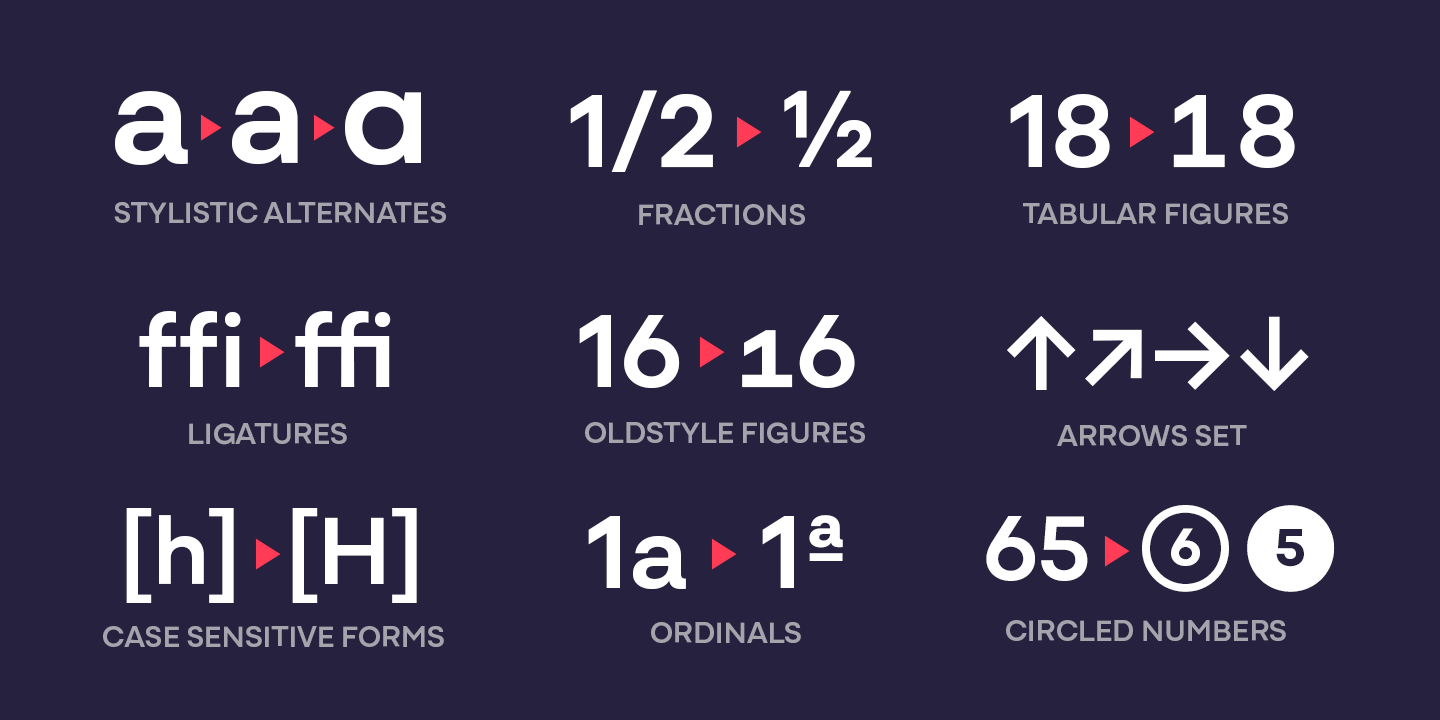This screenshot has height=720, width=1440.
Task: Click the Oldstyle Figures label
Action: tap(725, 433)
